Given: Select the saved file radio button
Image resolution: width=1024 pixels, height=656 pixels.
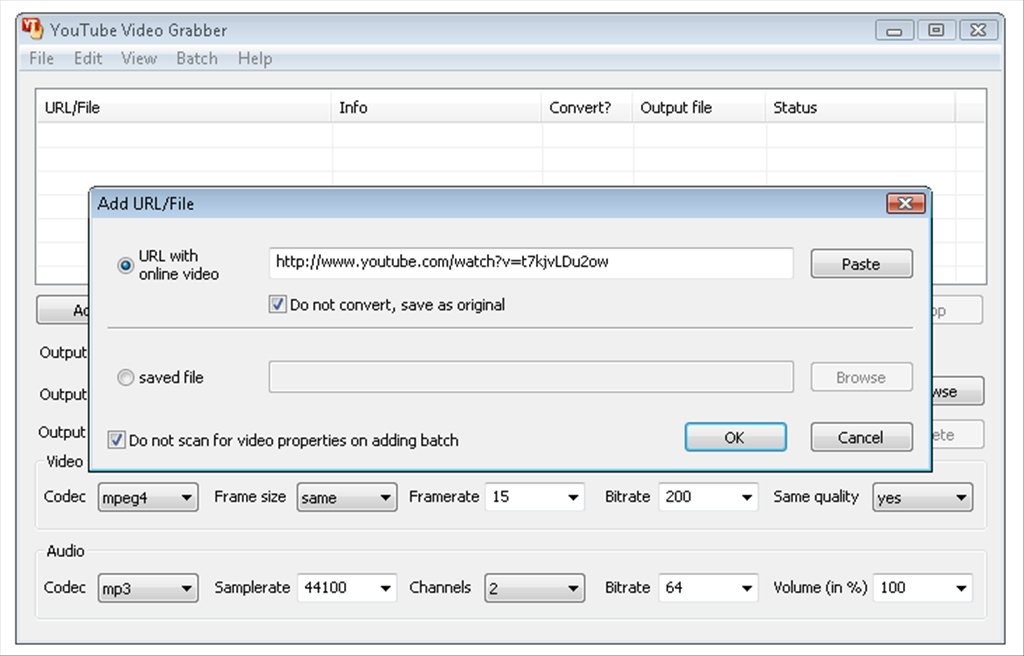Looking at the screenshot, I should point(125,378).
